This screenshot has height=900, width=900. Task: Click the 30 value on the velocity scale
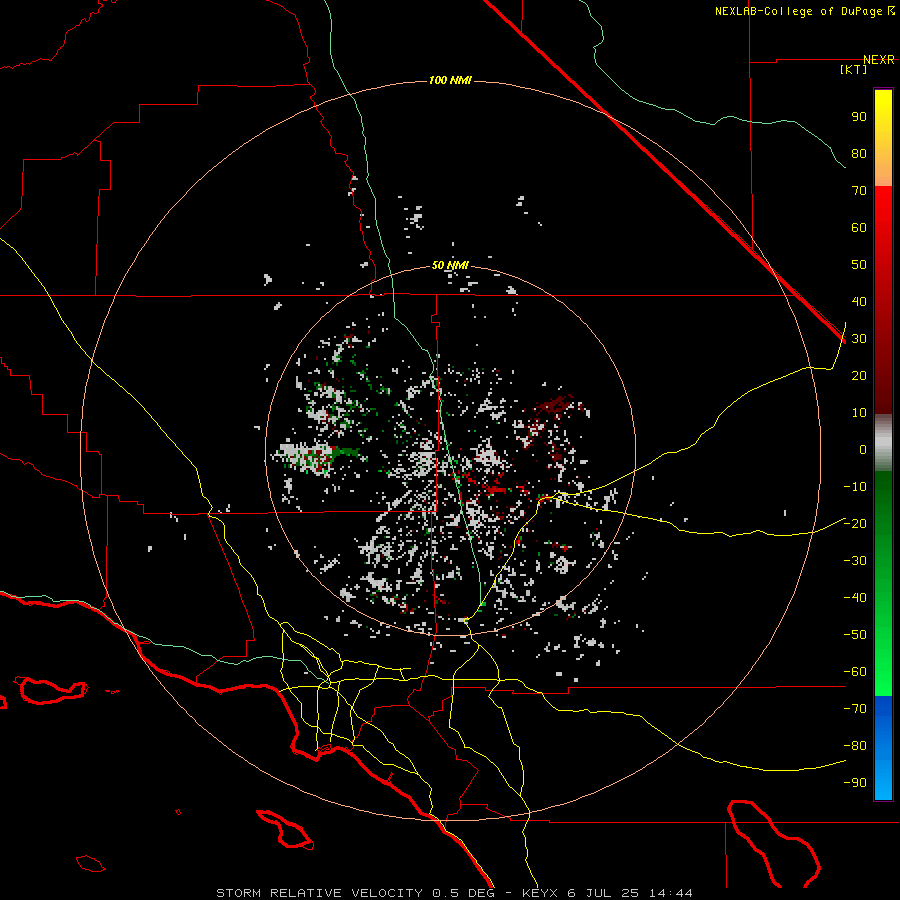(859, 339)
